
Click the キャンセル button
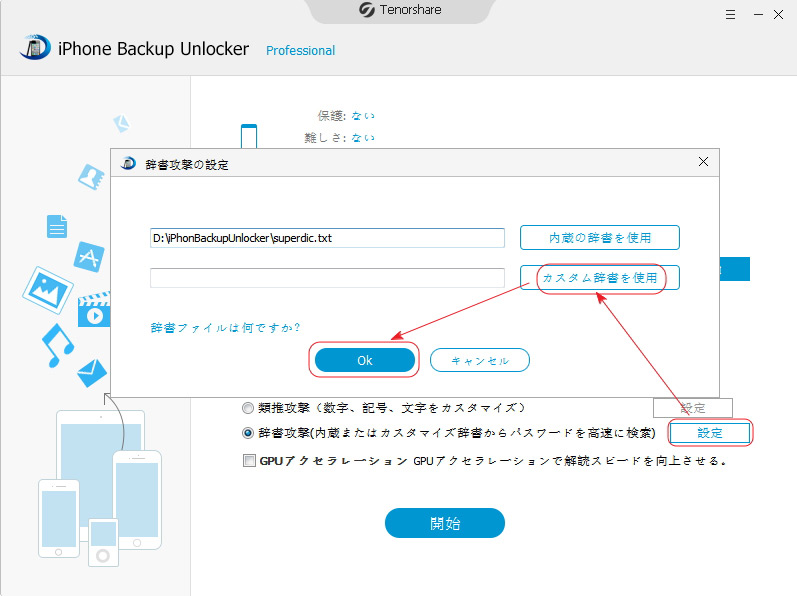pos(480,360)
